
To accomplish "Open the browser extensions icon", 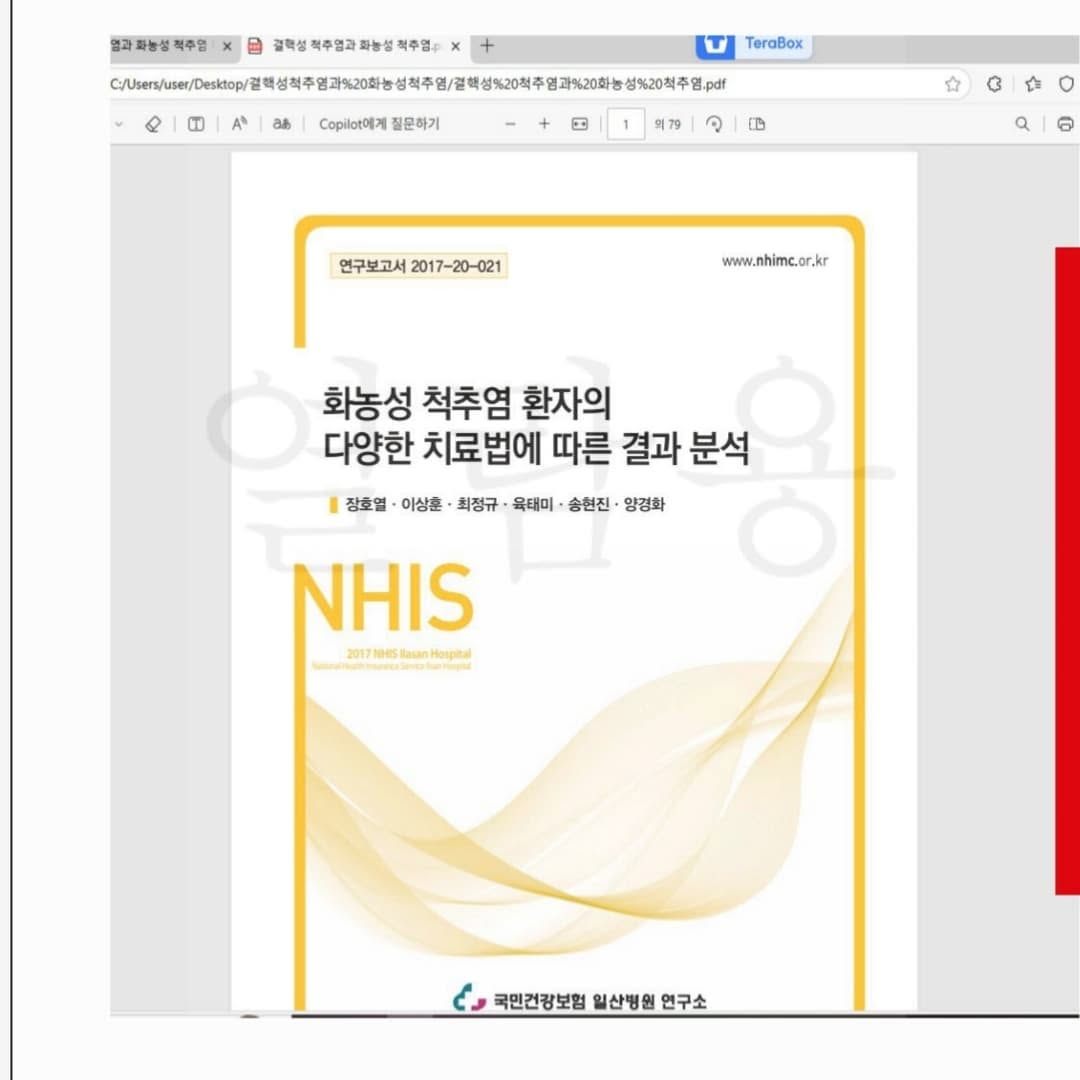I will pos(994,84).
